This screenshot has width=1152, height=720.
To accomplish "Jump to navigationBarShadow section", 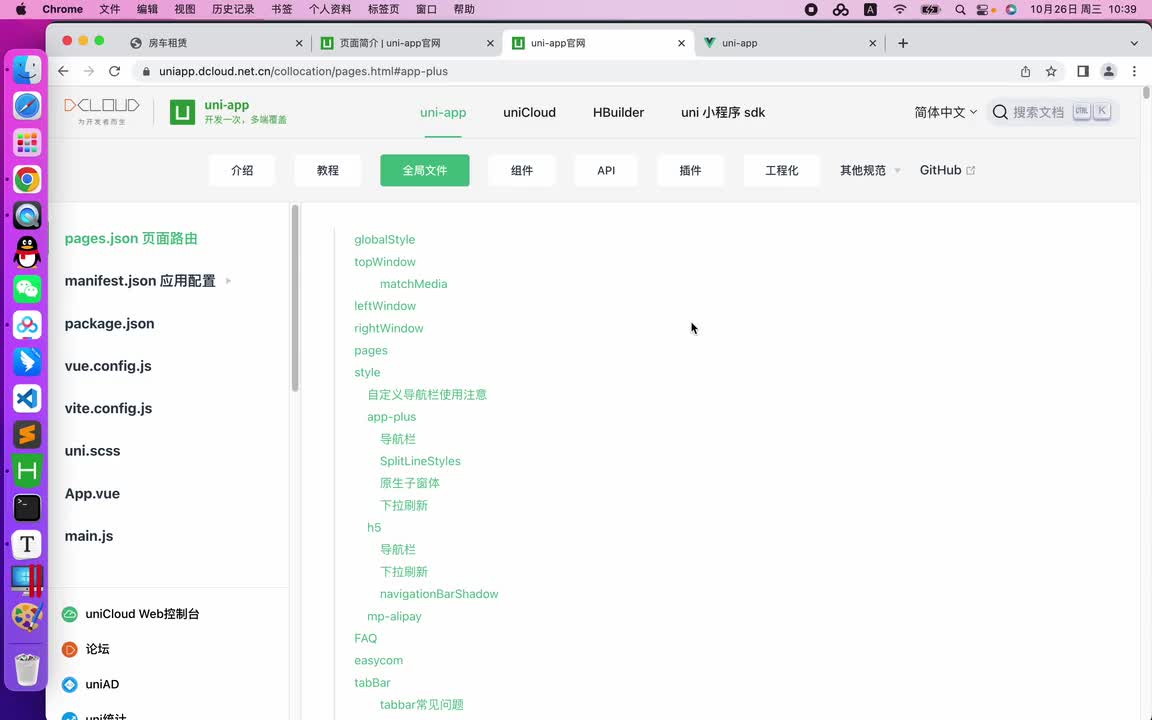I will [x=439, y=594].
